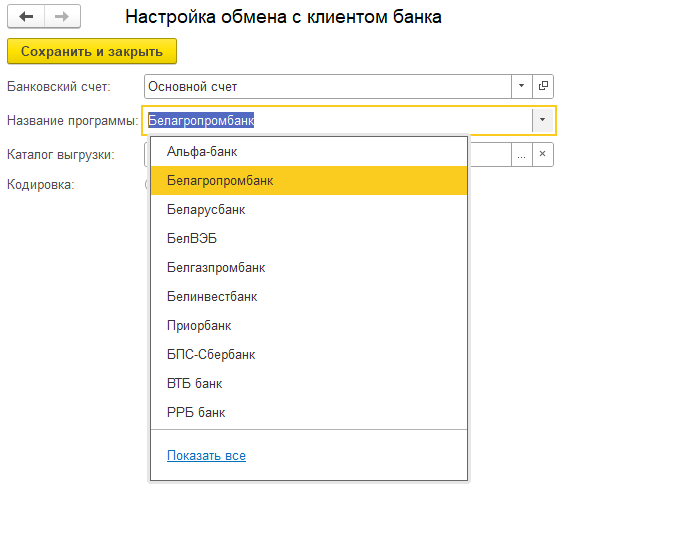Go back with the left arrow icon
673x537 pixels.
26,17
